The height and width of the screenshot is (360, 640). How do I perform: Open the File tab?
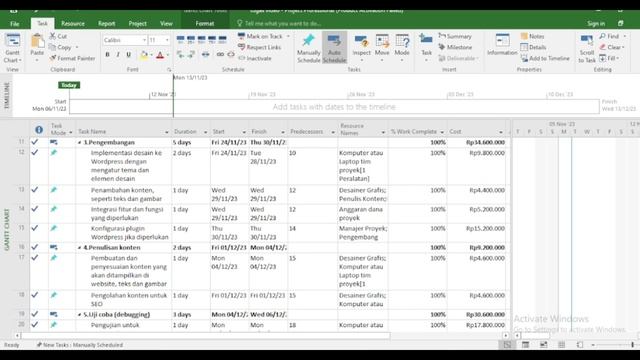pyautogui.click(x=15, y=24)
